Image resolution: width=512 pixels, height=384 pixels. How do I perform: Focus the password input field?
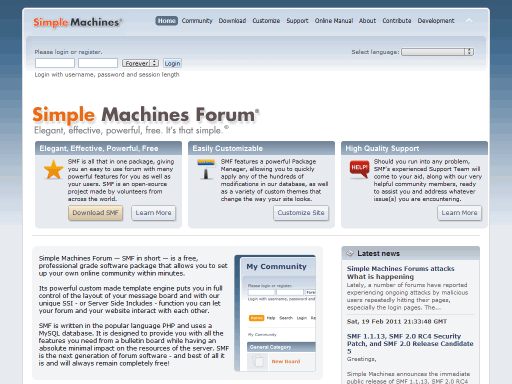point(98,63)
